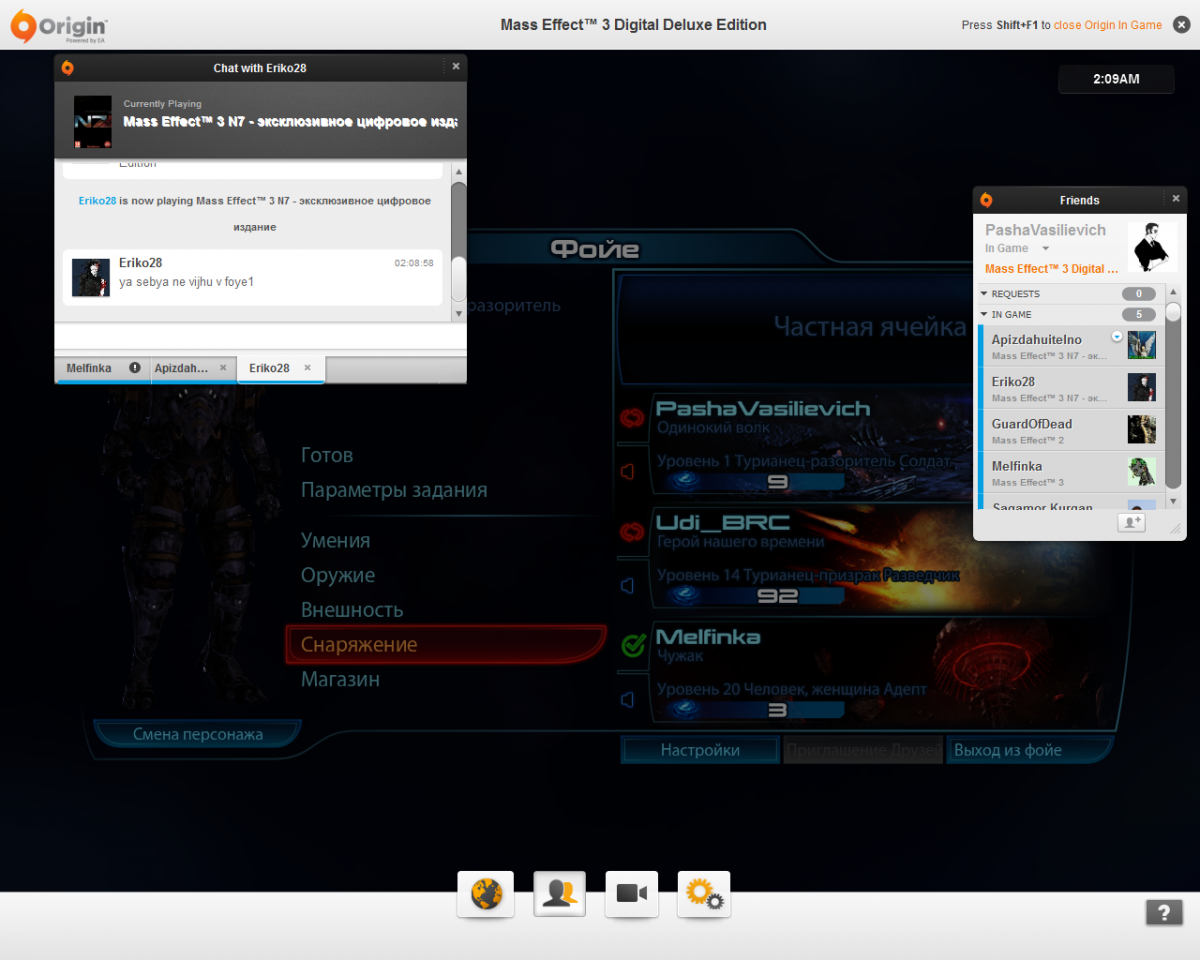Select the highlighted Снаряжение menu item
This screenshot has width=1200, height=960.
446,645
